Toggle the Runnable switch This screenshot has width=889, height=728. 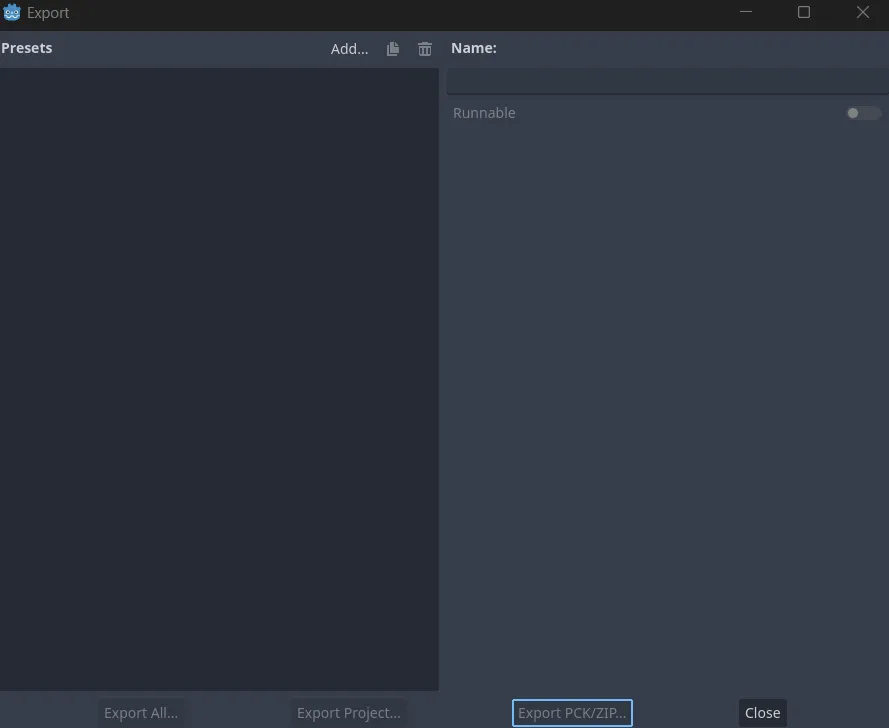coord(863,113)
